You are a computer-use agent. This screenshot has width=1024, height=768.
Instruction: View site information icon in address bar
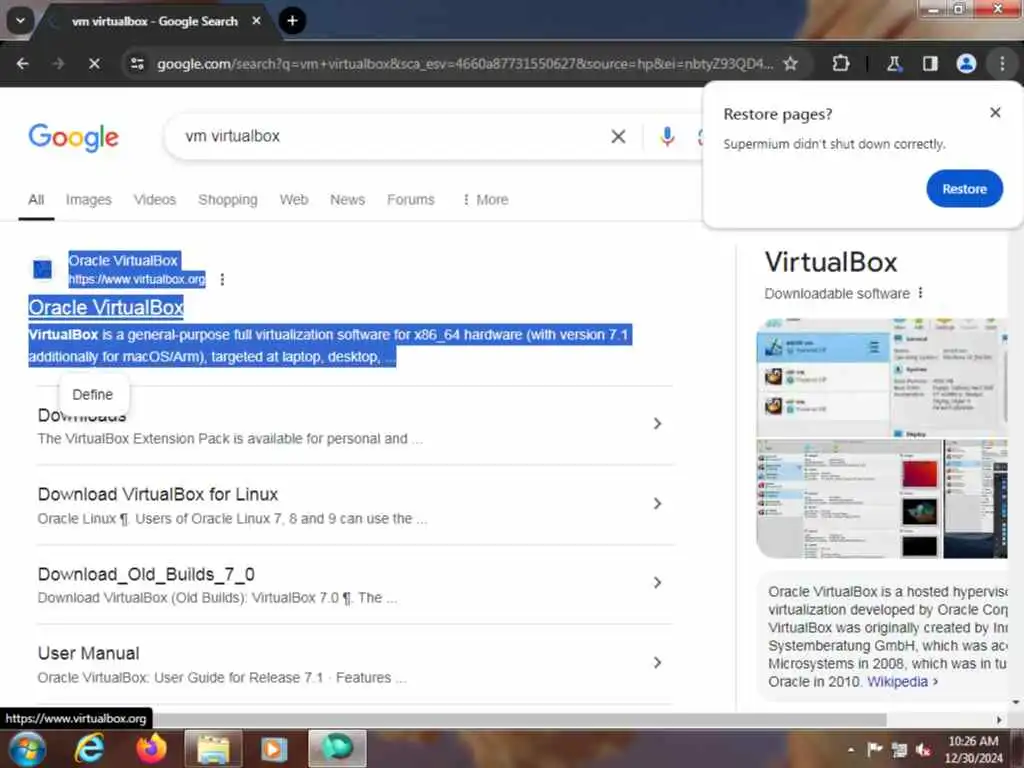point(137,63)
